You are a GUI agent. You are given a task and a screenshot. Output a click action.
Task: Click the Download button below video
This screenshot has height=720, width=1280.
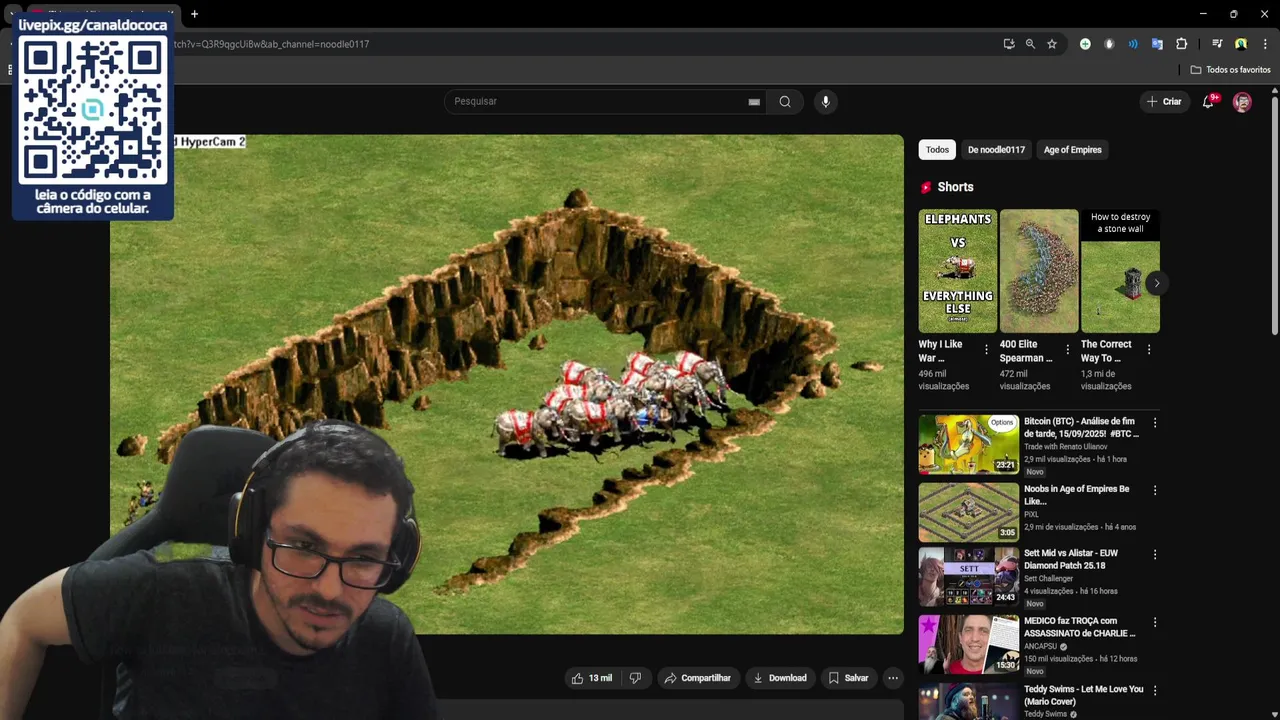[x=779, y=678]
